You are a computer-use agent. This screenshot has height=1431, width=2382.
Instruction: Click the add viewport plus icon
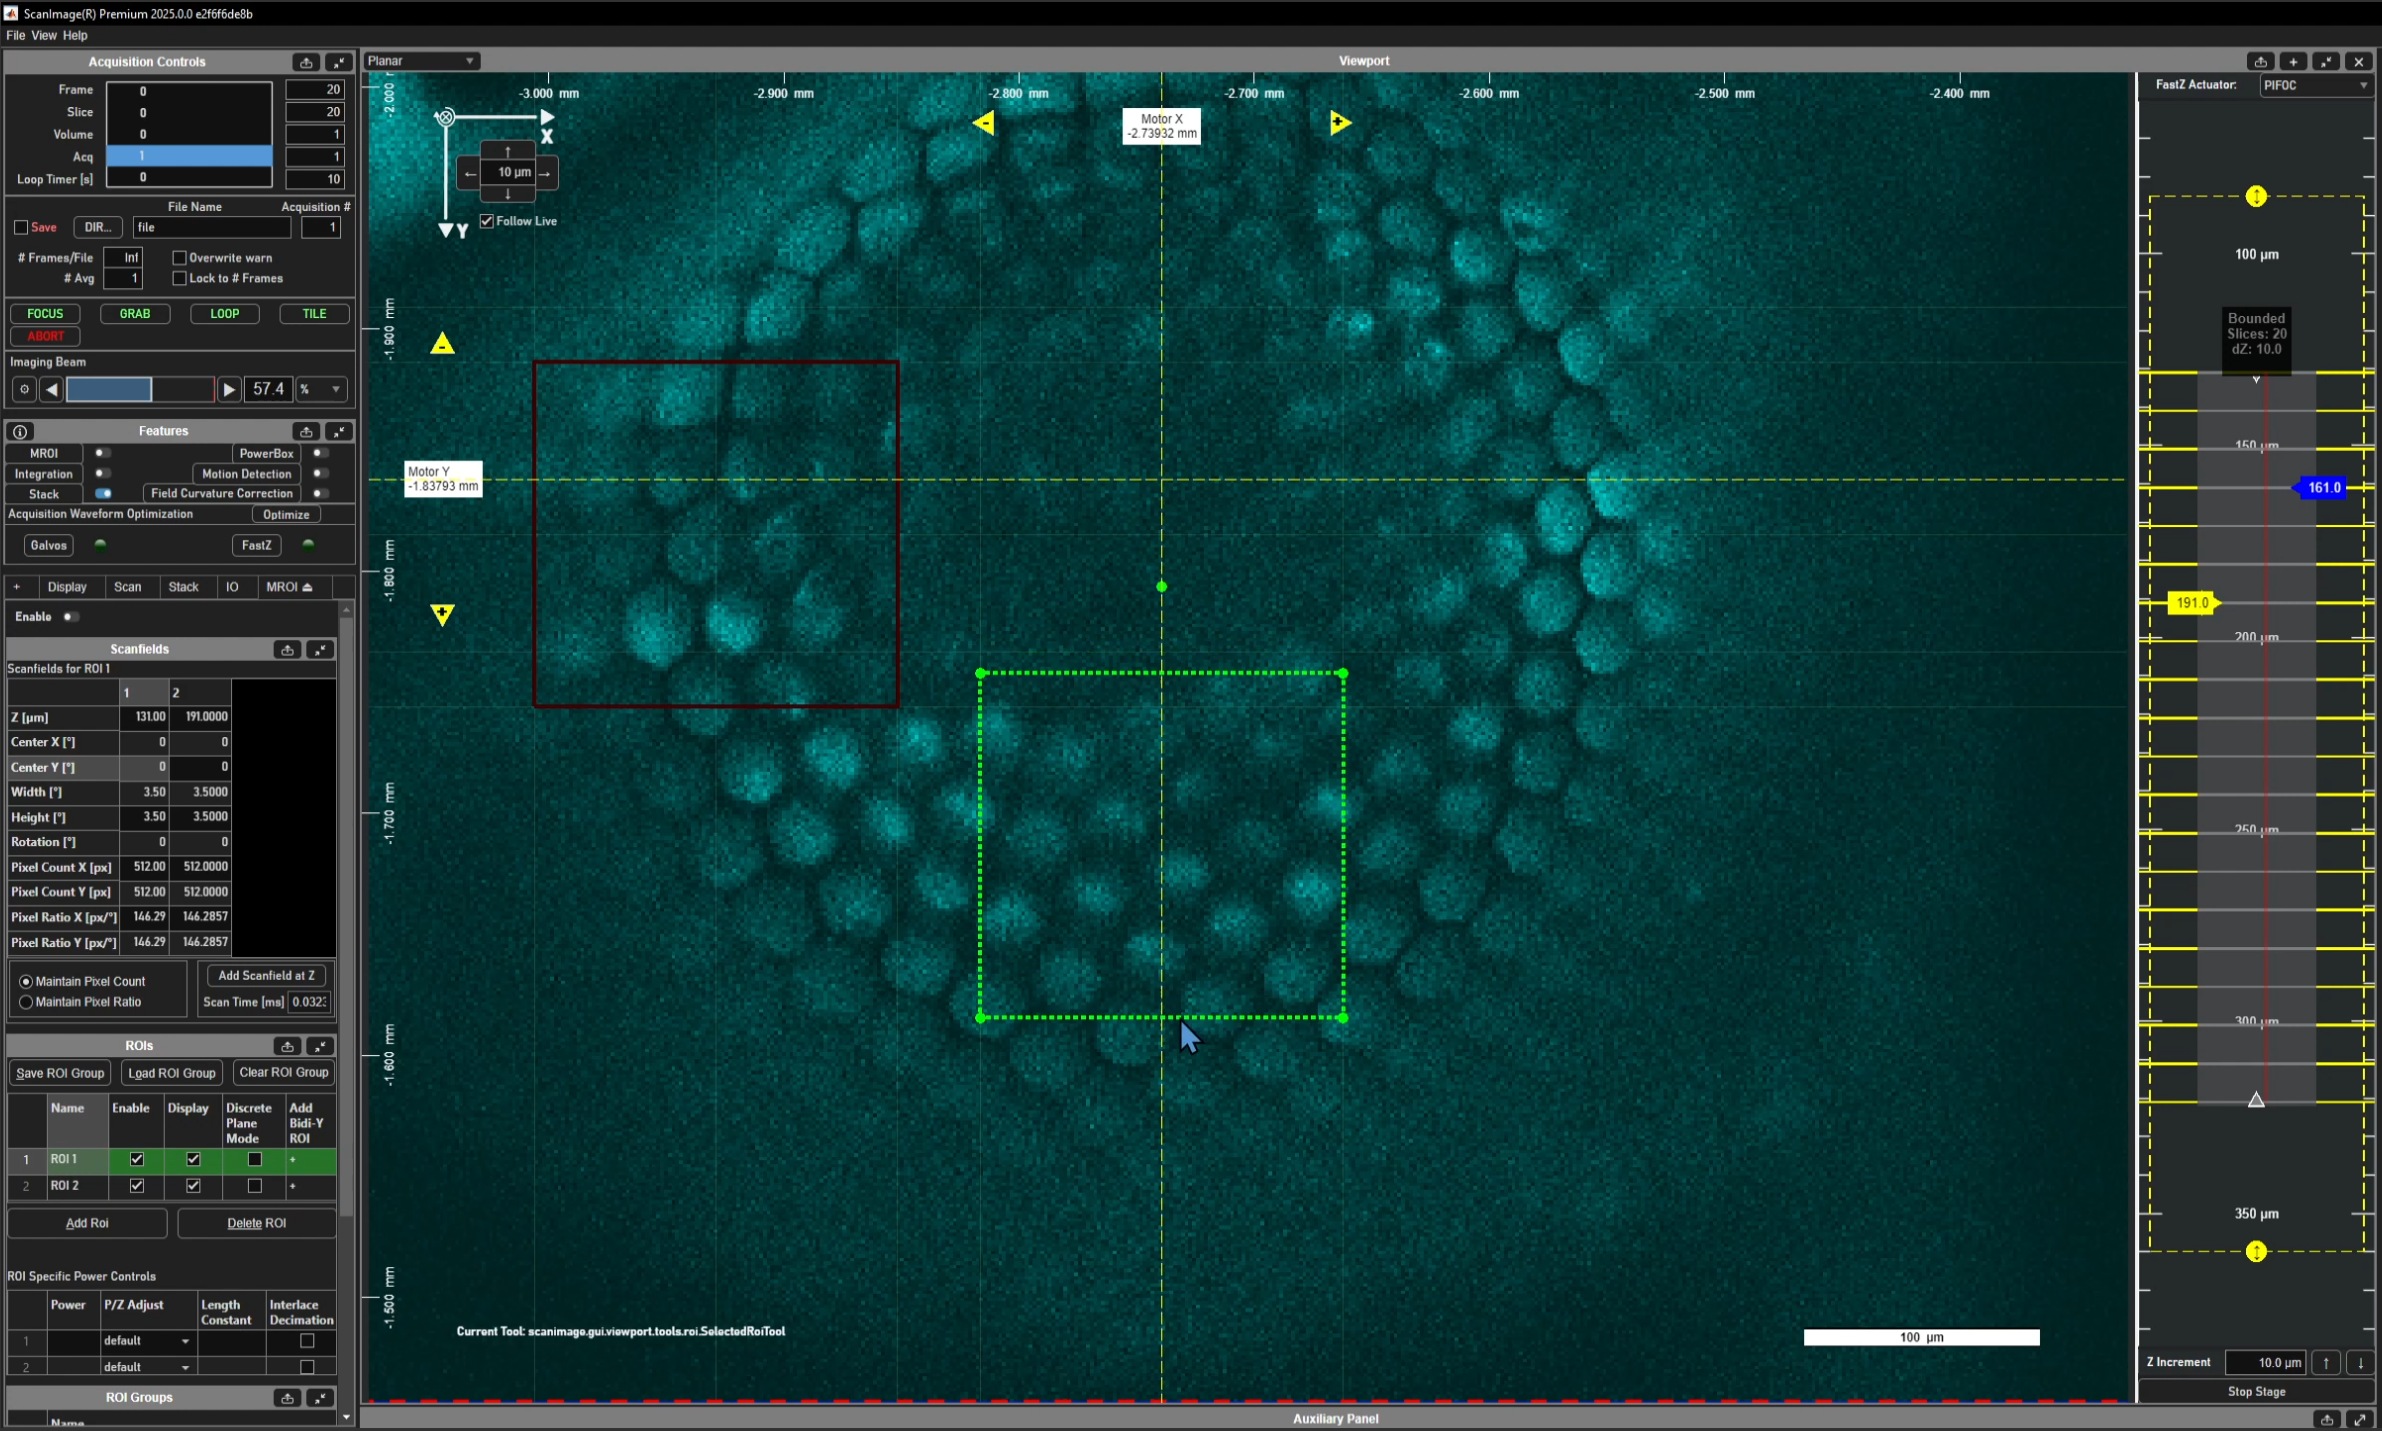coord(2293,62)
